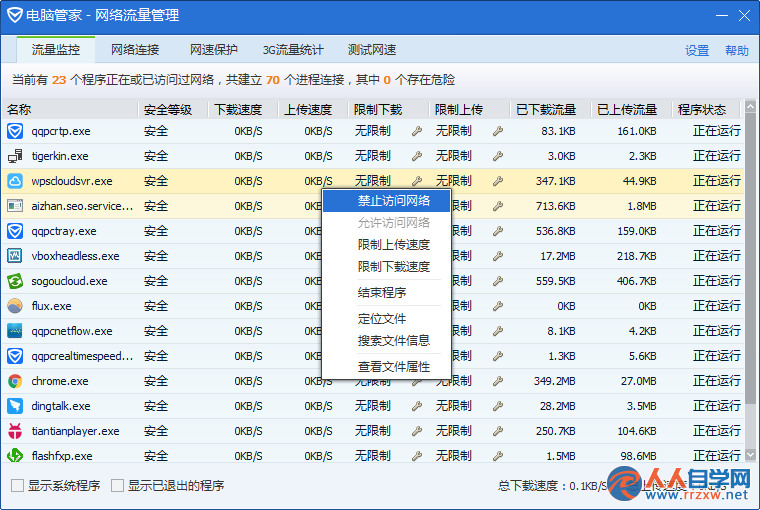Image resolution: width=760 pixels, height=510 pixels.
Task: Click the vertical scrollbar thumb
Action: pyautogui.click(x=750, y=258)
